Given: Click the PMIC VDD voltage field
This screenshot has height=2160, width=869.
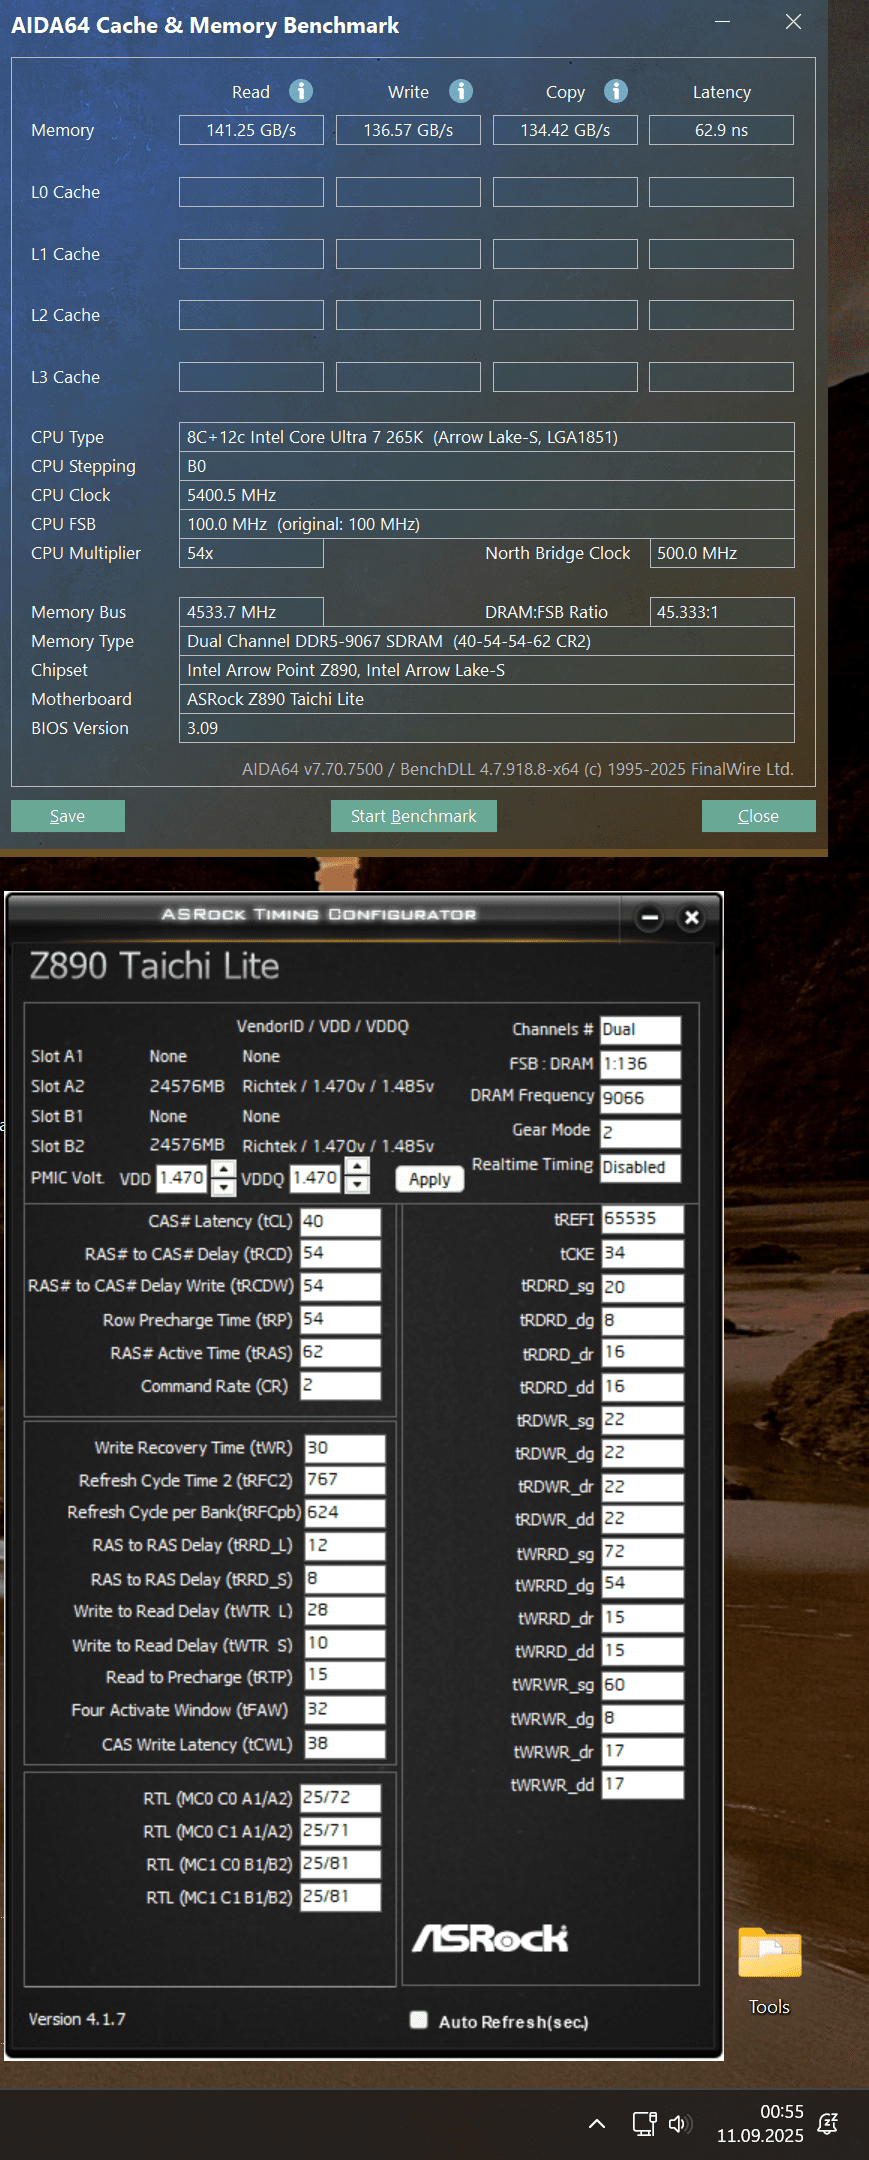Looking at the screenshot, I should click(x=184, y=1178).
